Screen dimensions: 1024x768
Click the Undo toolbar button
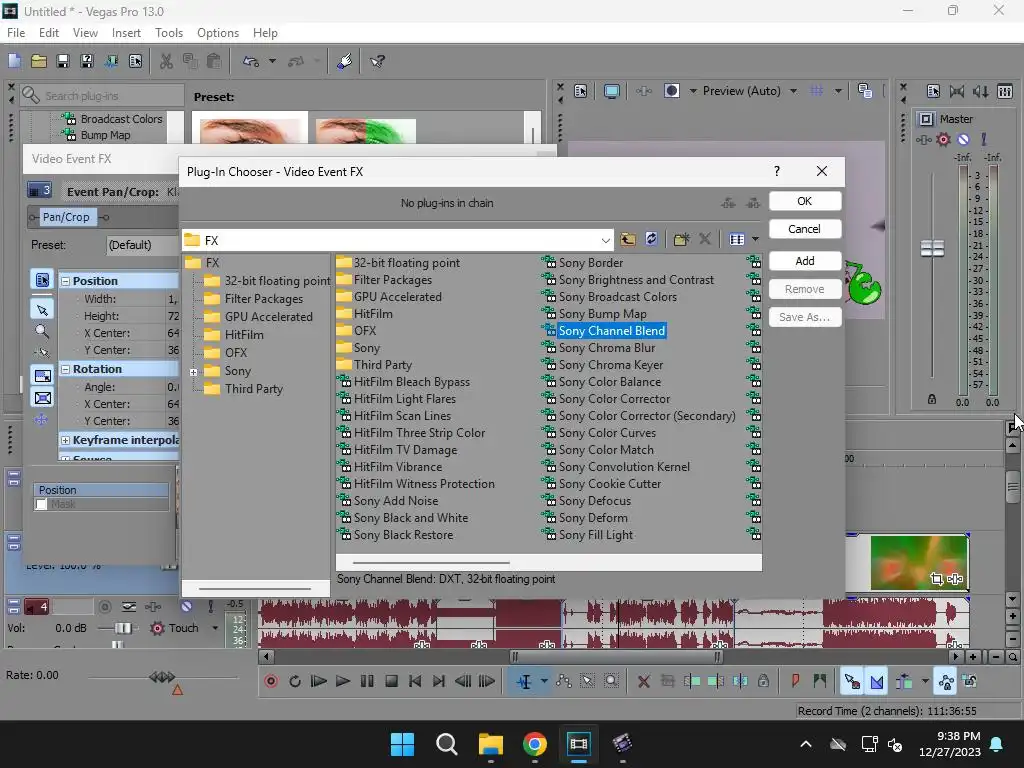pos(251,61)
